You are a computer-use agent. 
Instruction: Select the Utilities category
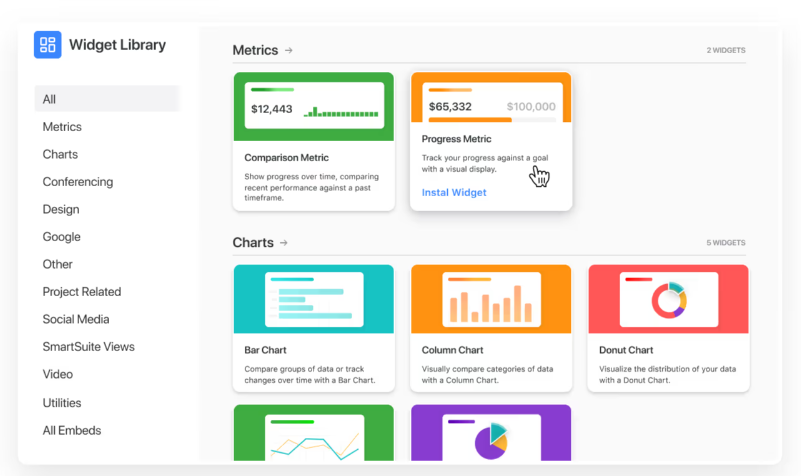tap(61, 403)
